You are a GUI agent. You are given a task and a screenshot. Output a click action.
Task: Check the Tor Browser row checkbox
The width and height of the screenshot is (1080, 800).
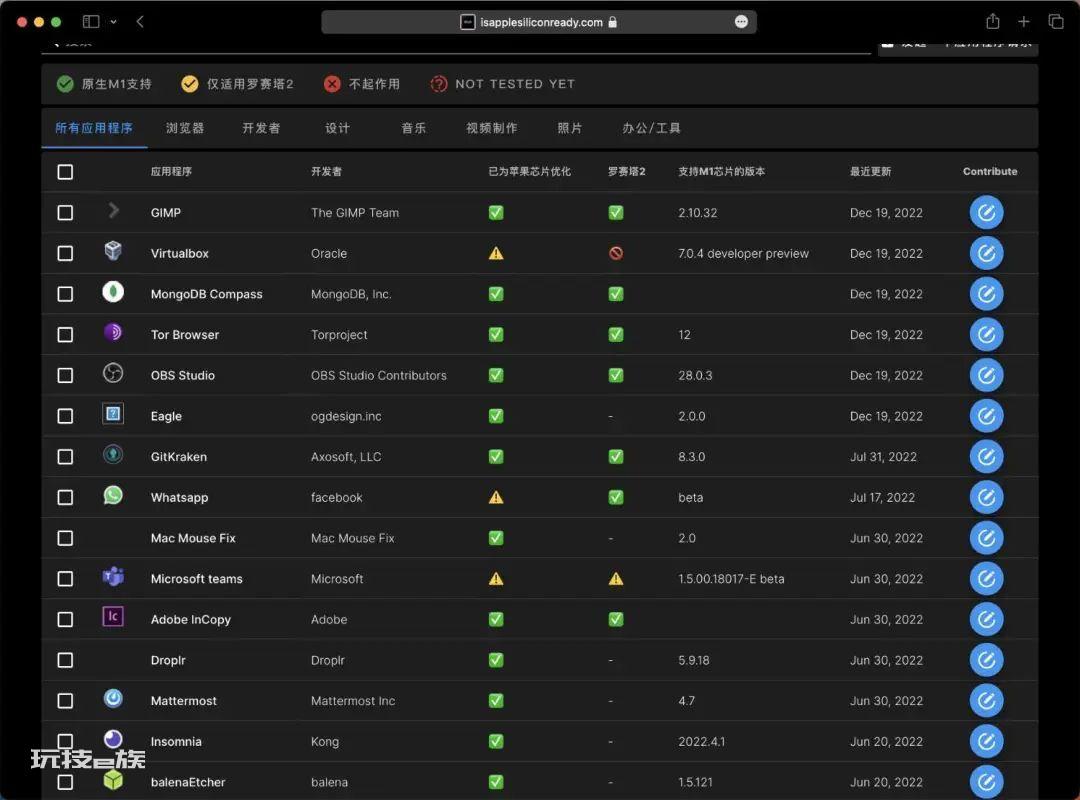pos(65,334)
